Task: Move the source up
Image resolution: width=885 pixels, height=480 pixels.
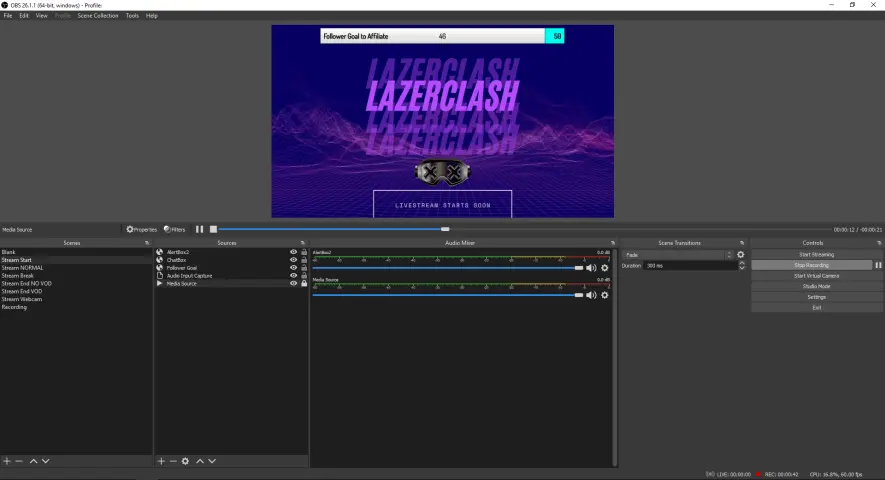Action: pos(200,461)
